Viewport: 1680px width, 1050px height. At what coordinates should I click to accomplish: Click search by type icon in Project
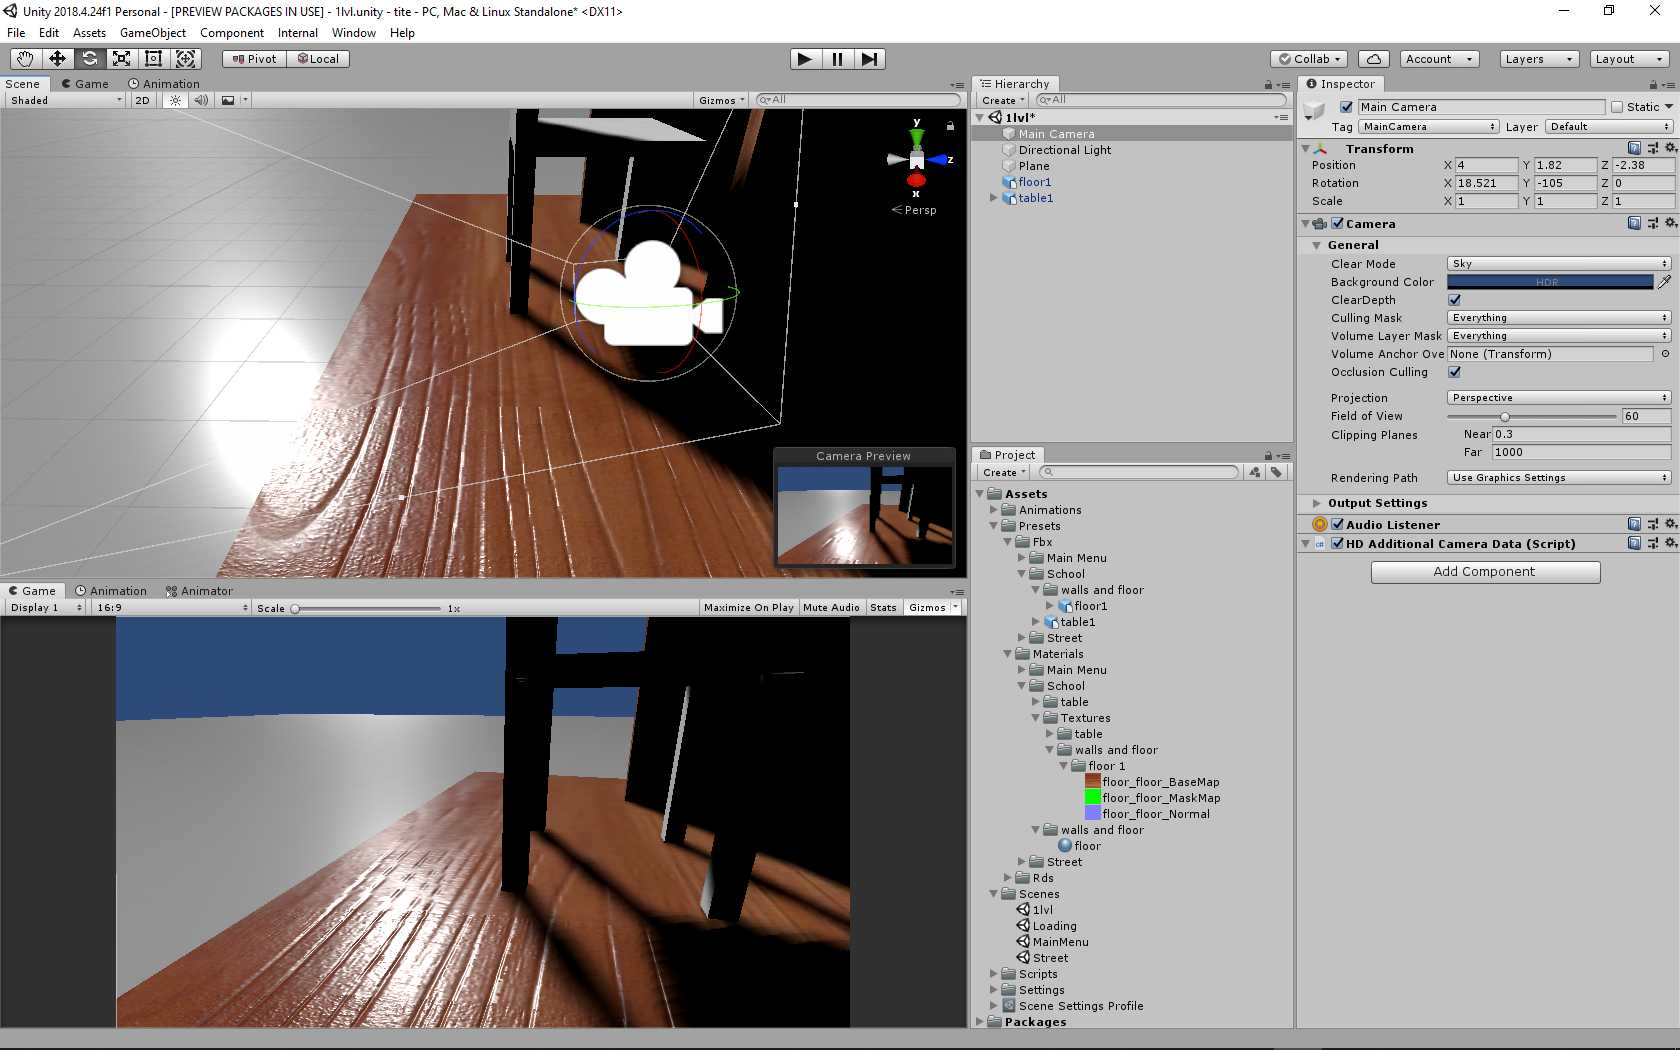pos(1255,472)
